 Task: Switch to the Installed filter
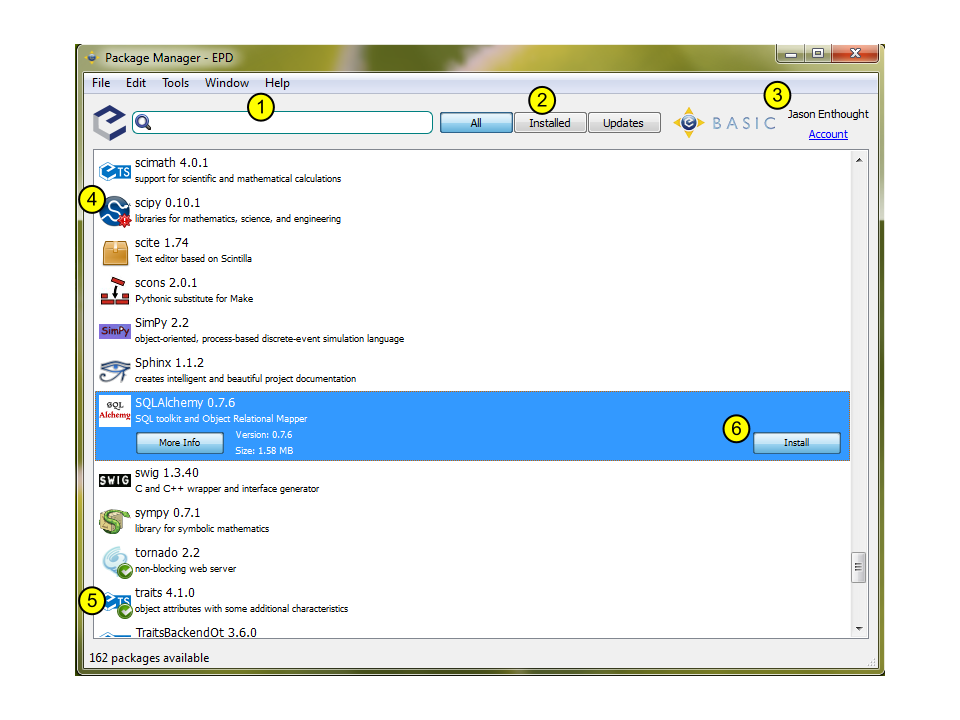(550, 122)
